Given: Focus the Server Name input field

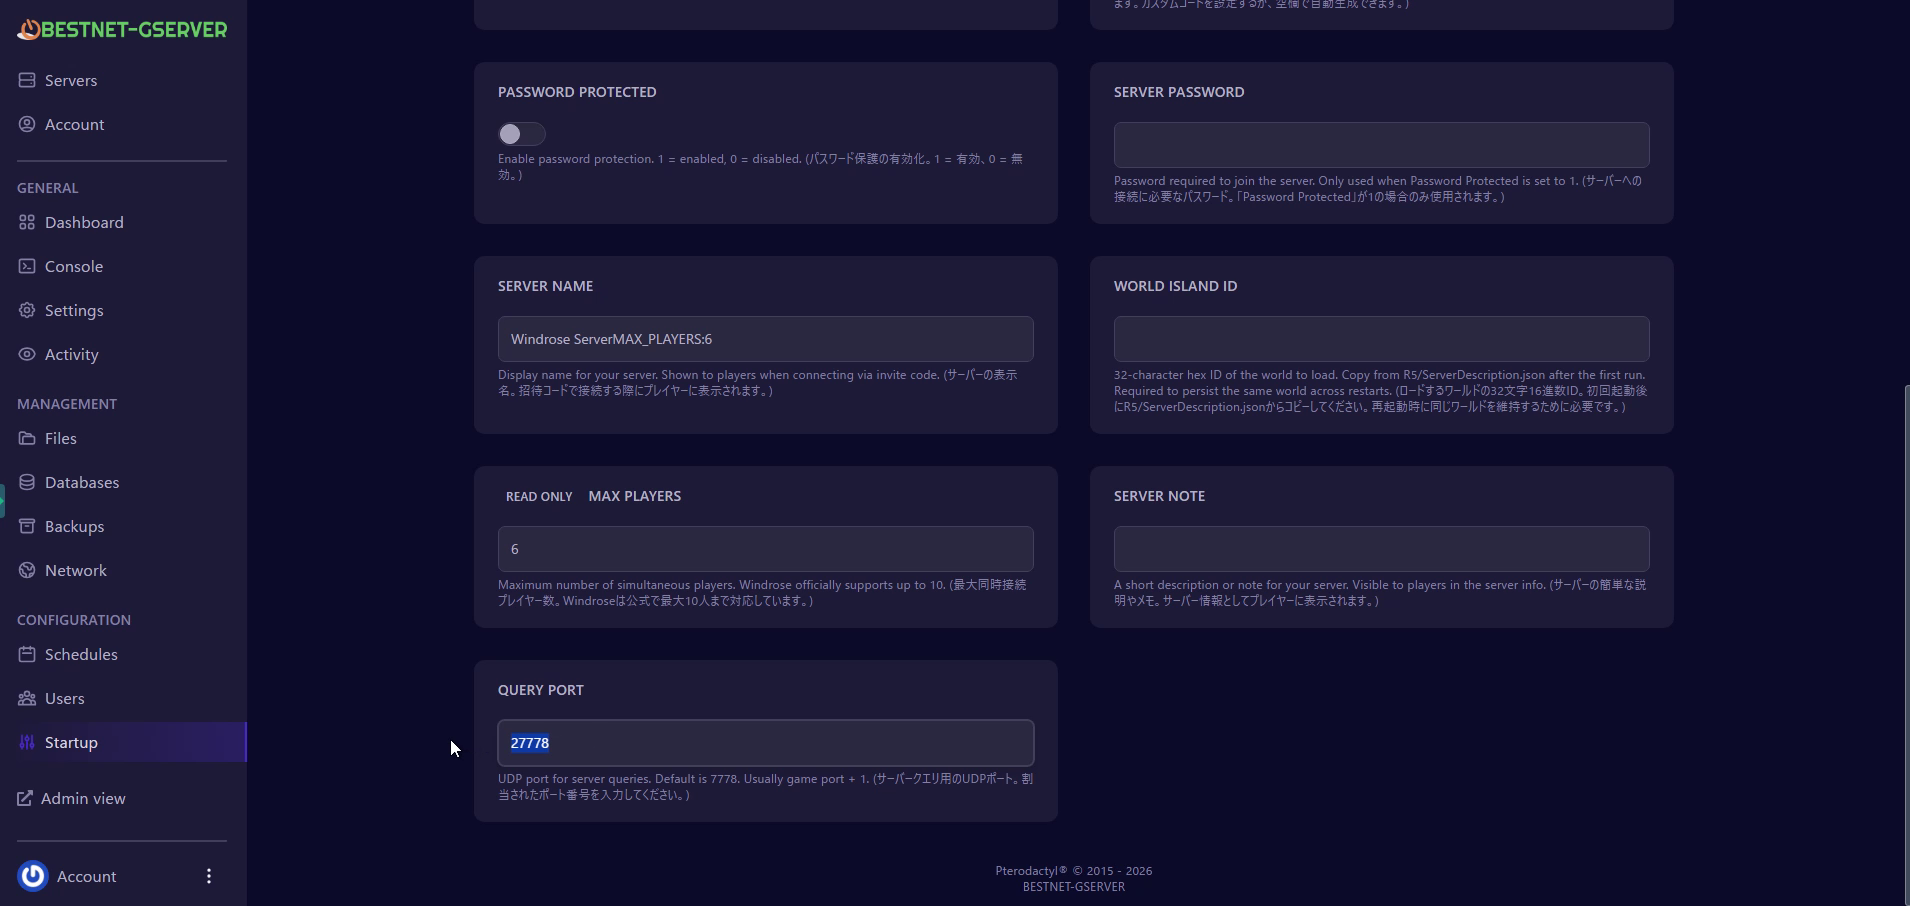Looking at the screenshot, I should pyautogui.click(x=765, y=339).
